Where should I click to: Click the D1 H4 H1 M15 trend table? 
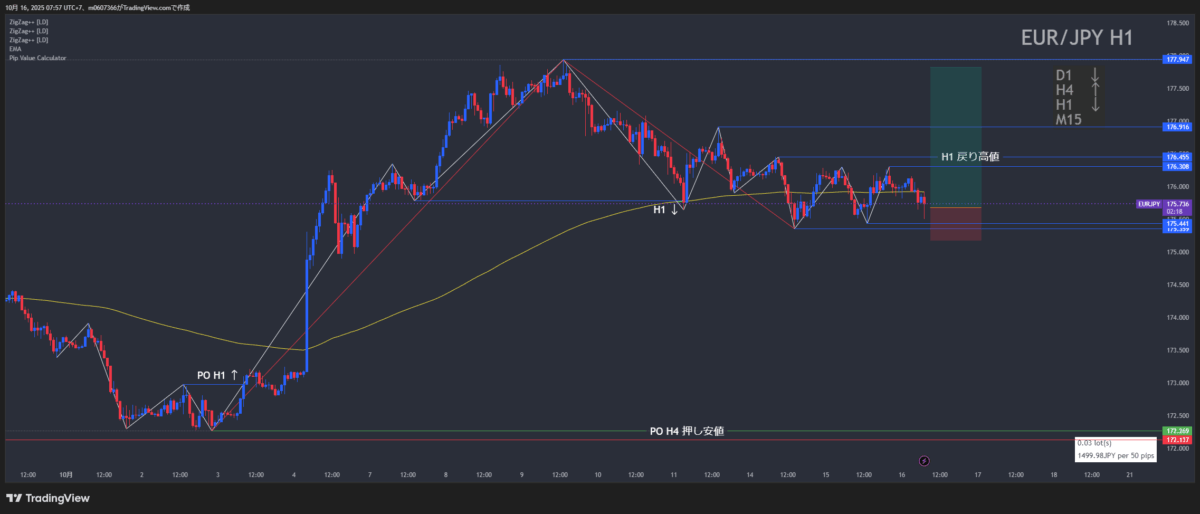tap(1078, 97)
